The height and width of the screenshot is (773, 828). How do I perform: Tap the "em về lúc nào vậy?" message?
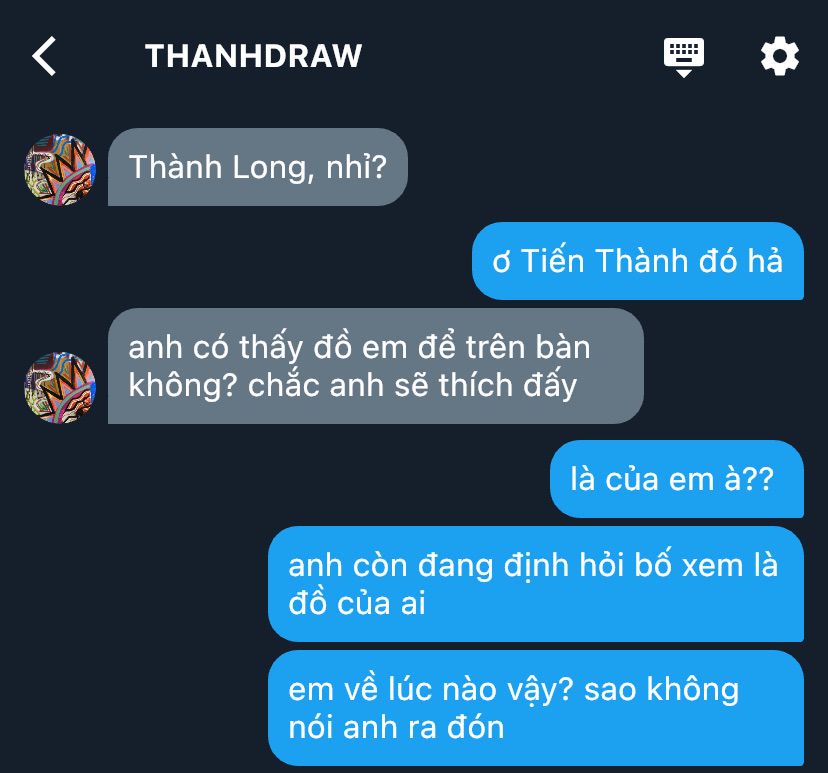[x=536, y=708]
